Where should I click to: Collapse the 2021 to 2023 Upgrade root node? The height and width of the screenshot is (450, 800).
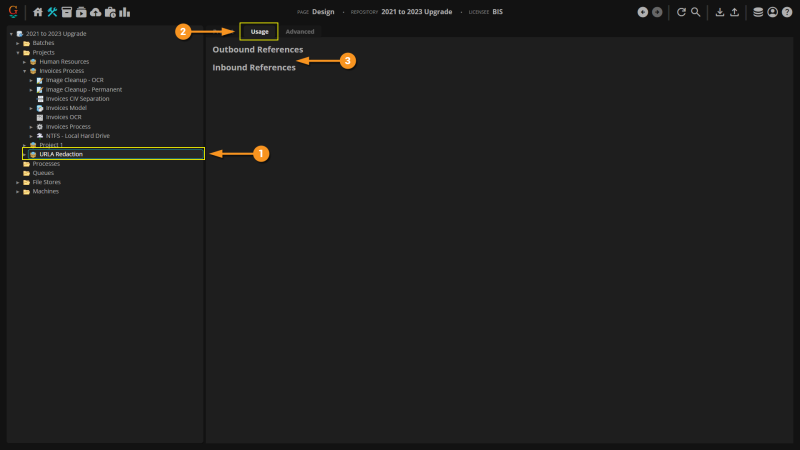tap(11, 34)
